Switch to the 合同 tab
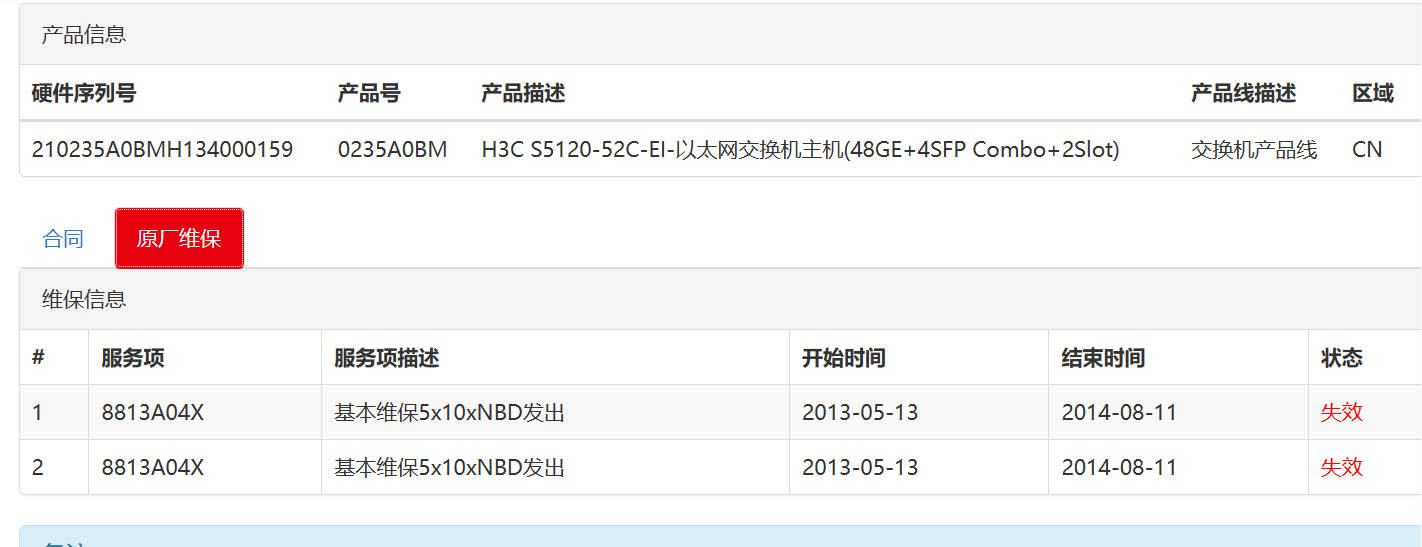 [63, 239]
